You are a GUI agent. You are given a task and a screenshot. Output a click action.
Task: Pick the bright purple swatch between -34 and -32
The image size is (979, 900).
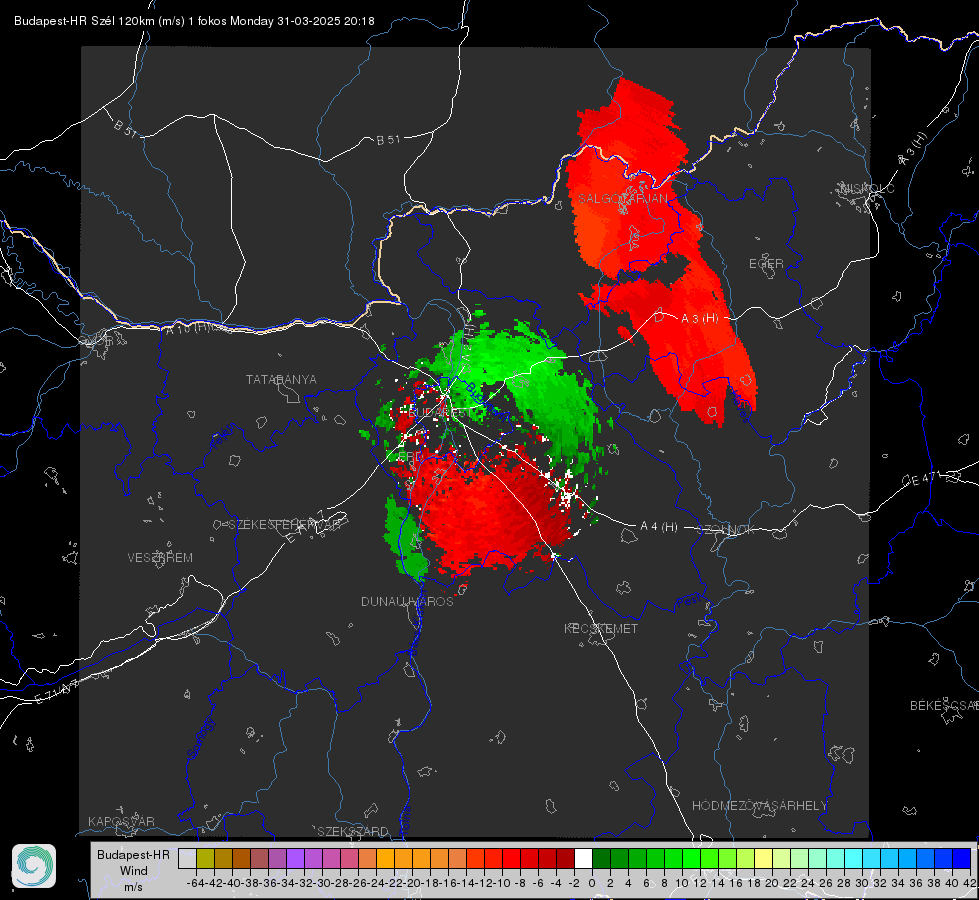[x=295, y=859]
